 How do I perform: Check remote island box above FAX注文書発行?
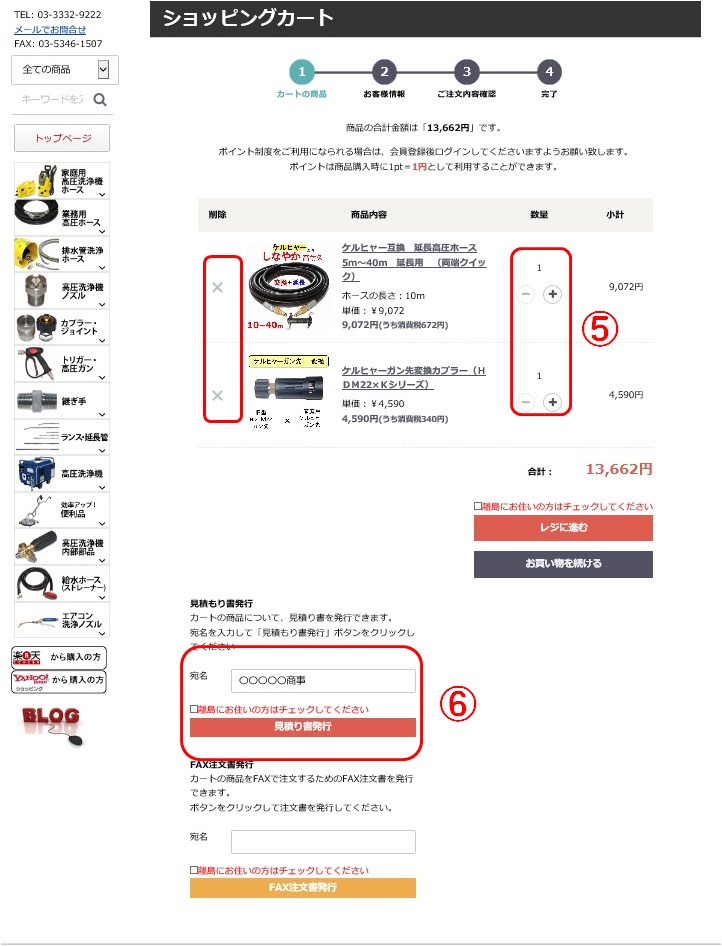click(x=194, y=870)
